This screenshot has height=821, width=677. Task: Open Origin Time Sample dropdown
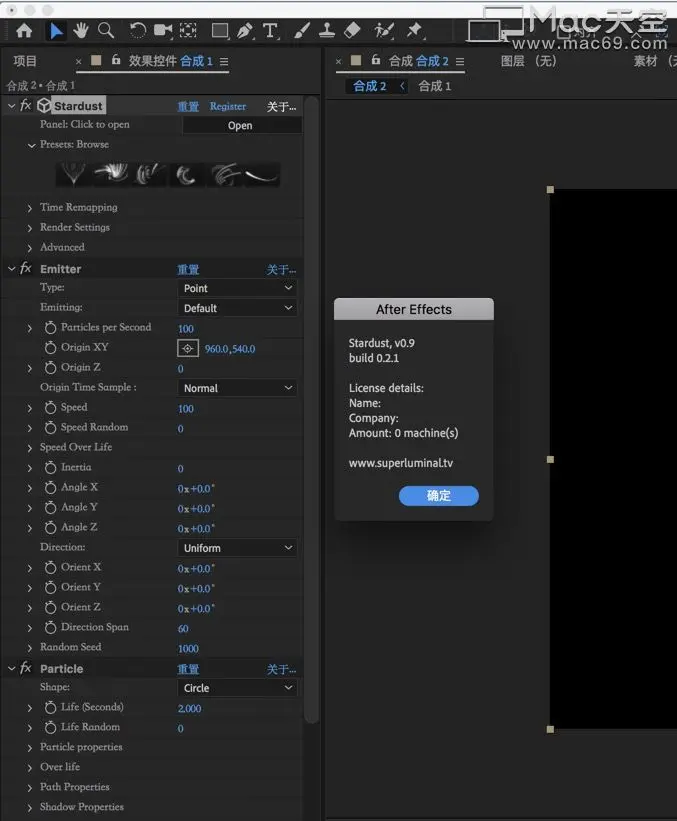click(x=237, y=388)
